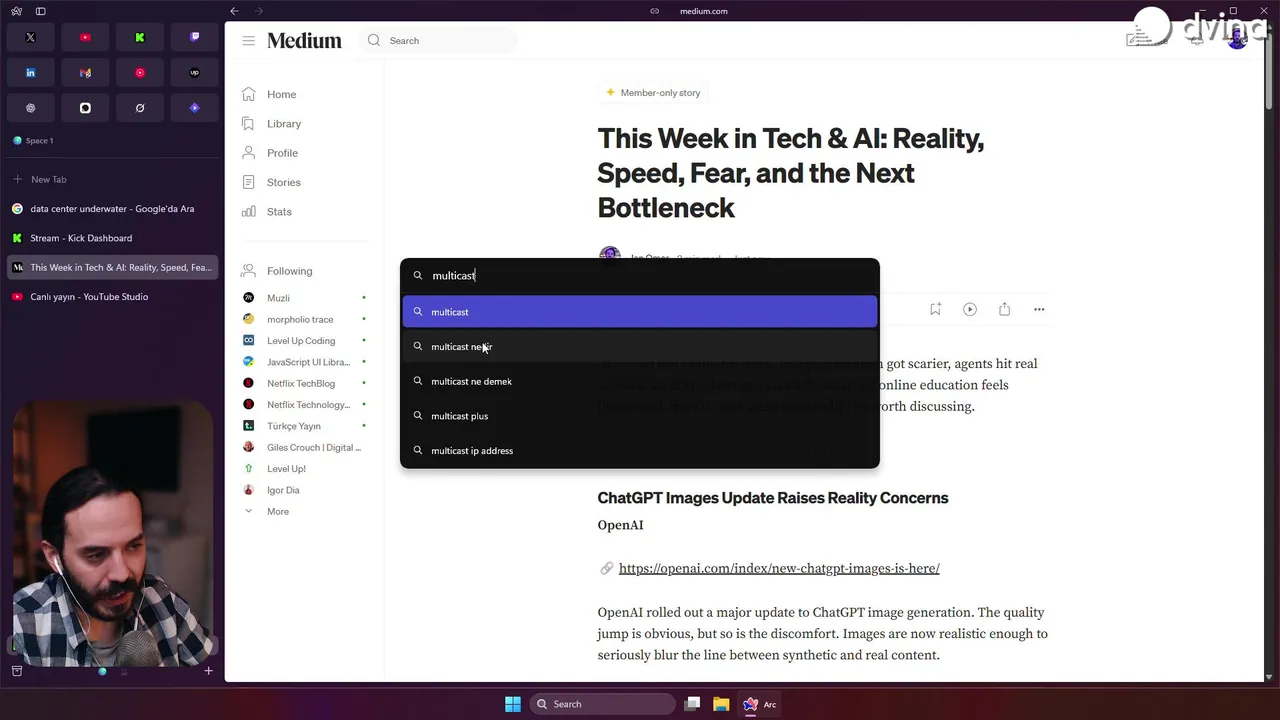Open the pinned Upwork favorite

(194, 73)
